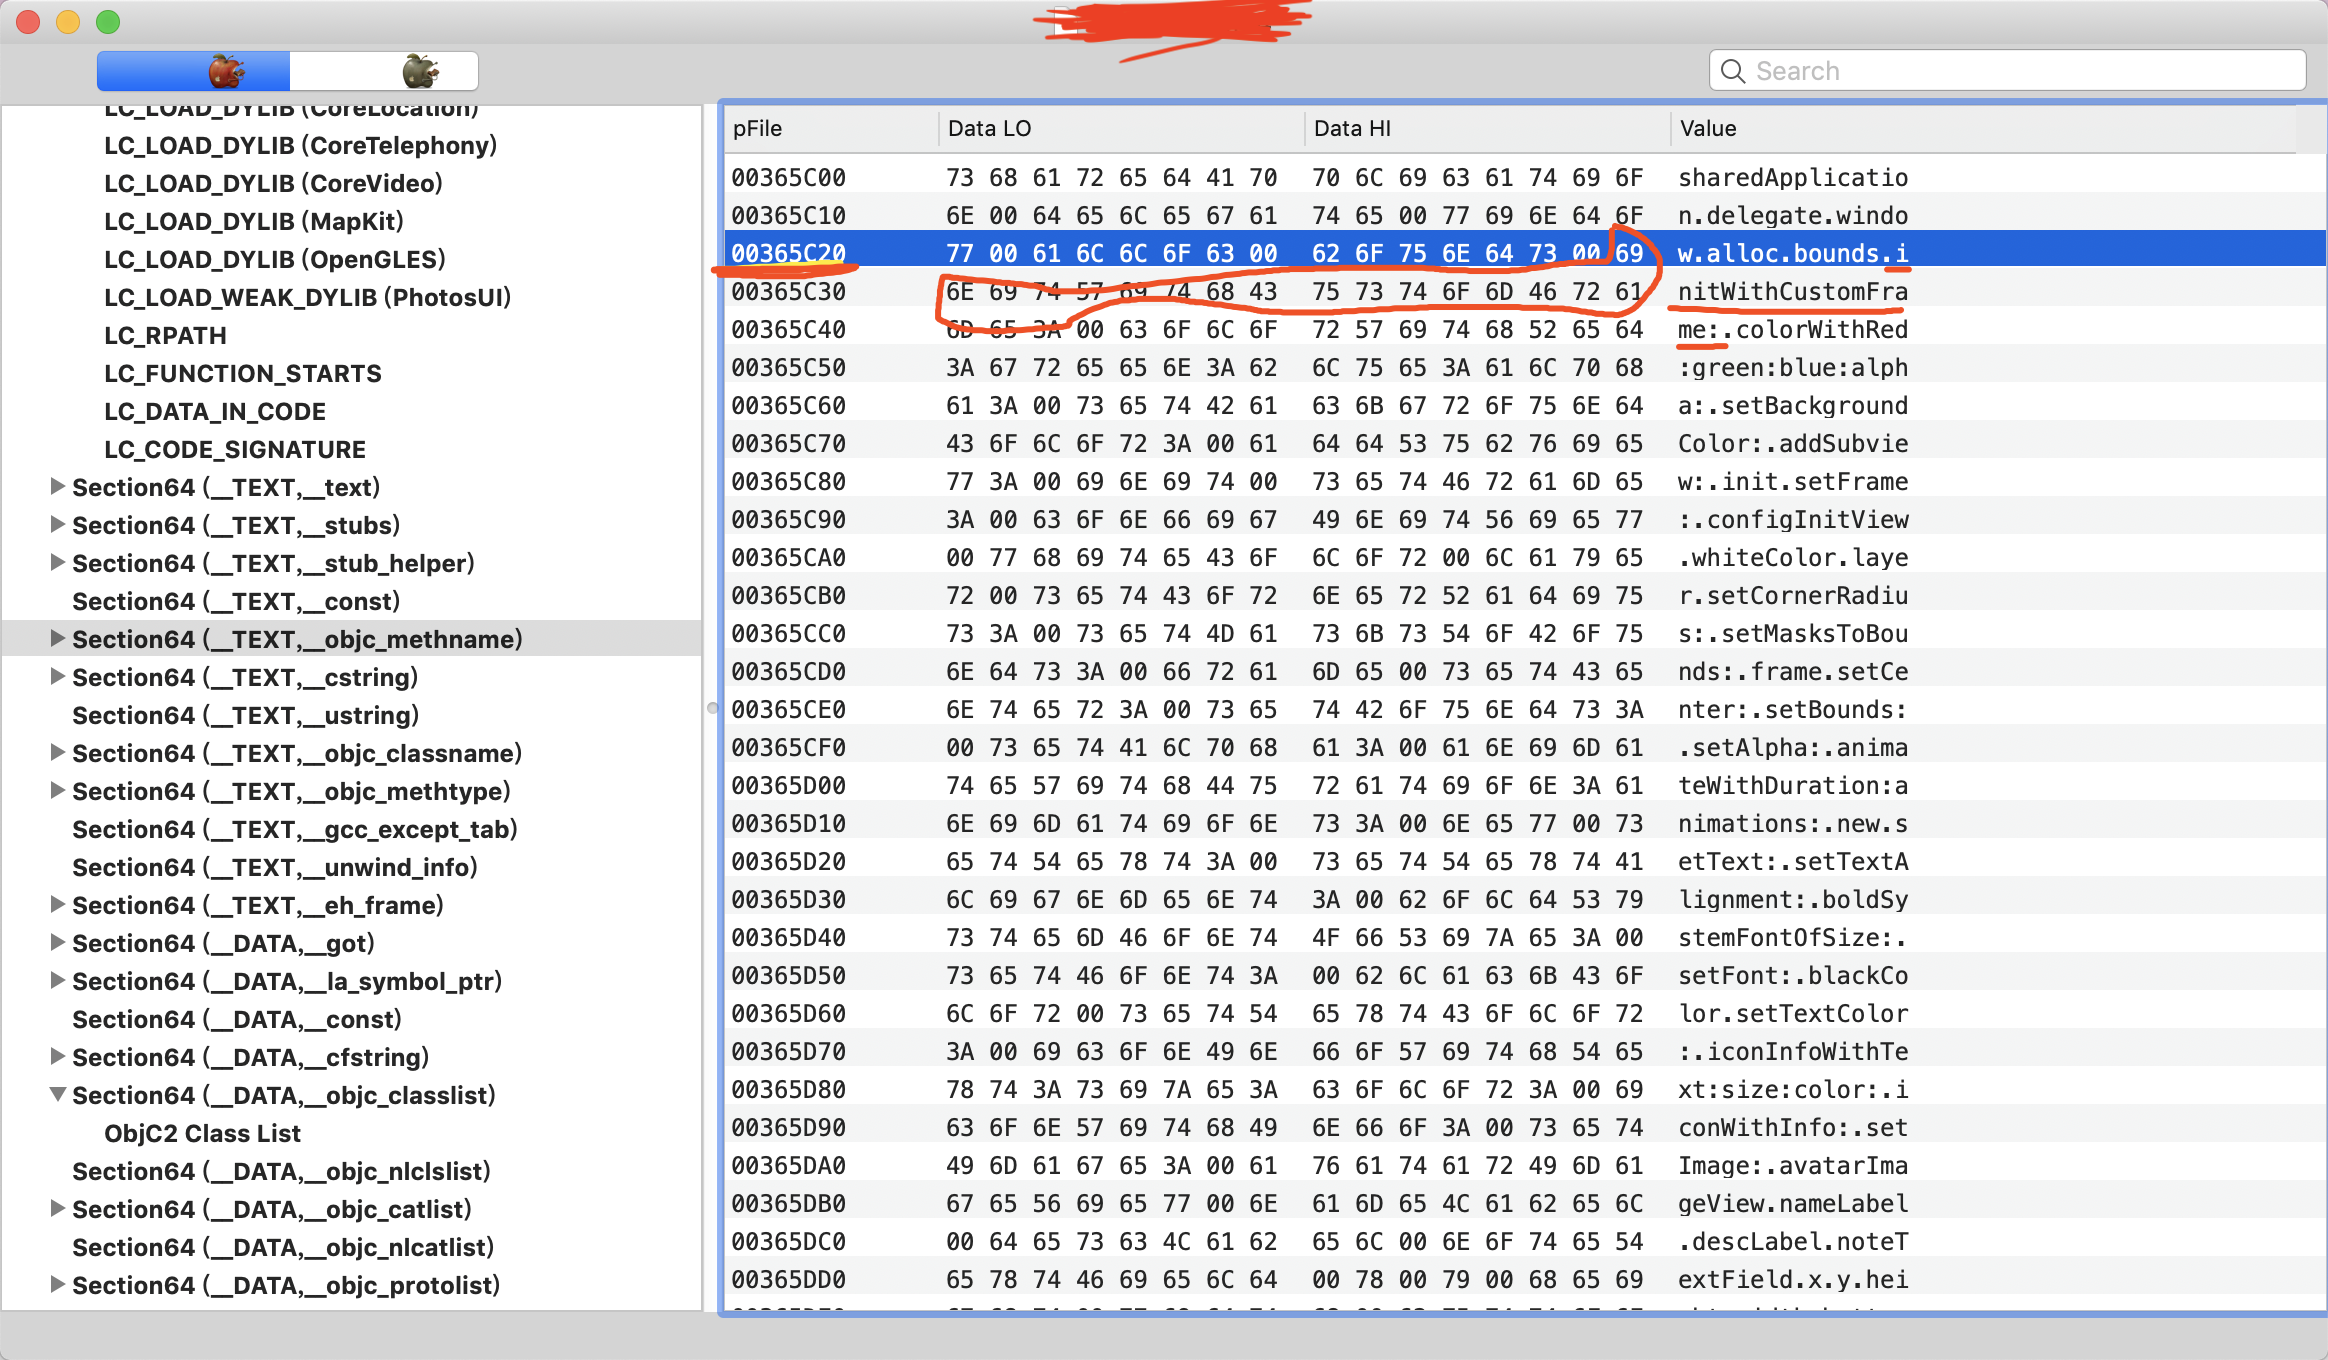Image resolution: width=2328 pixels, height=1360 pixels.
Task: Collapse Section64 (__DATA,__objc_classlist) triangle
Action: [x=58, y=1095]
